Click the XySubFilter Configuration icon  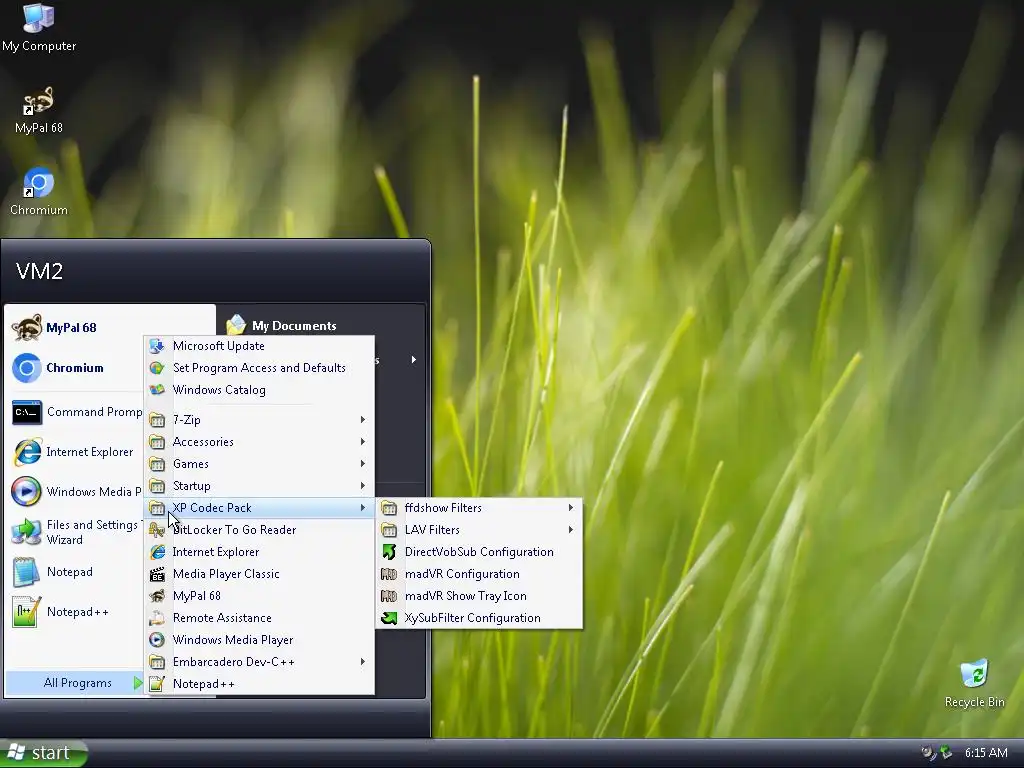point(389,618)
